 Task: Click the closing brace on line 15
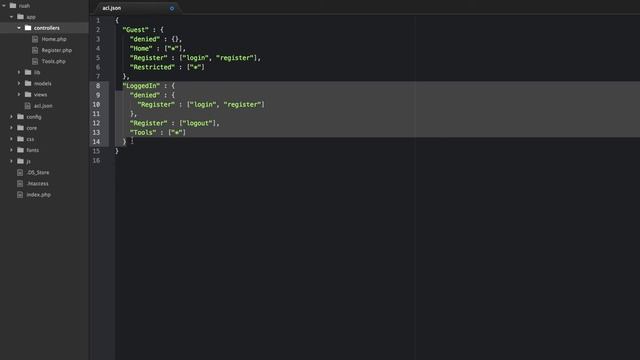117,151
